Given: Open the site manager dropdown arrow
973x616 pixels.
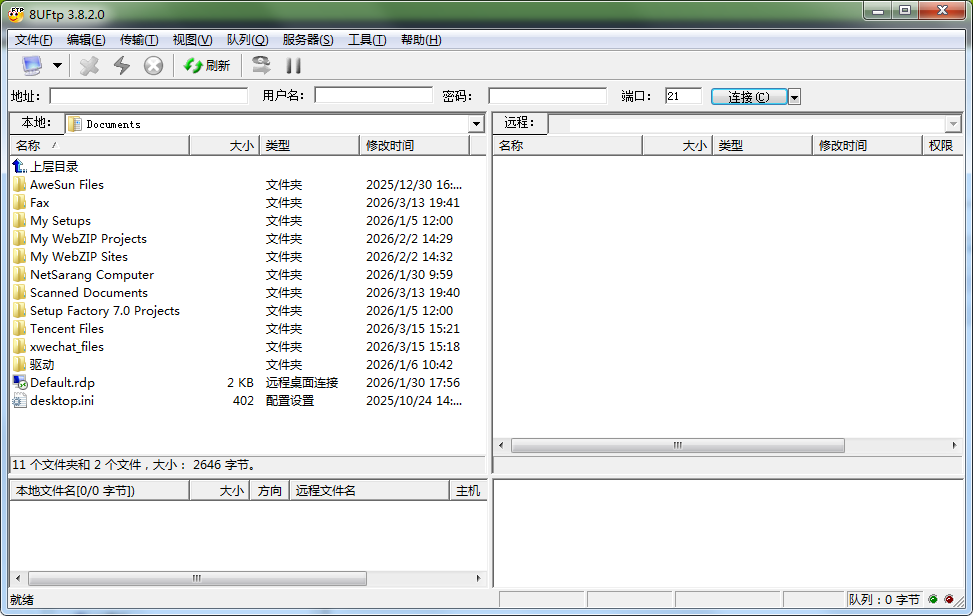Looking at the screenshot, I should 57,66.
